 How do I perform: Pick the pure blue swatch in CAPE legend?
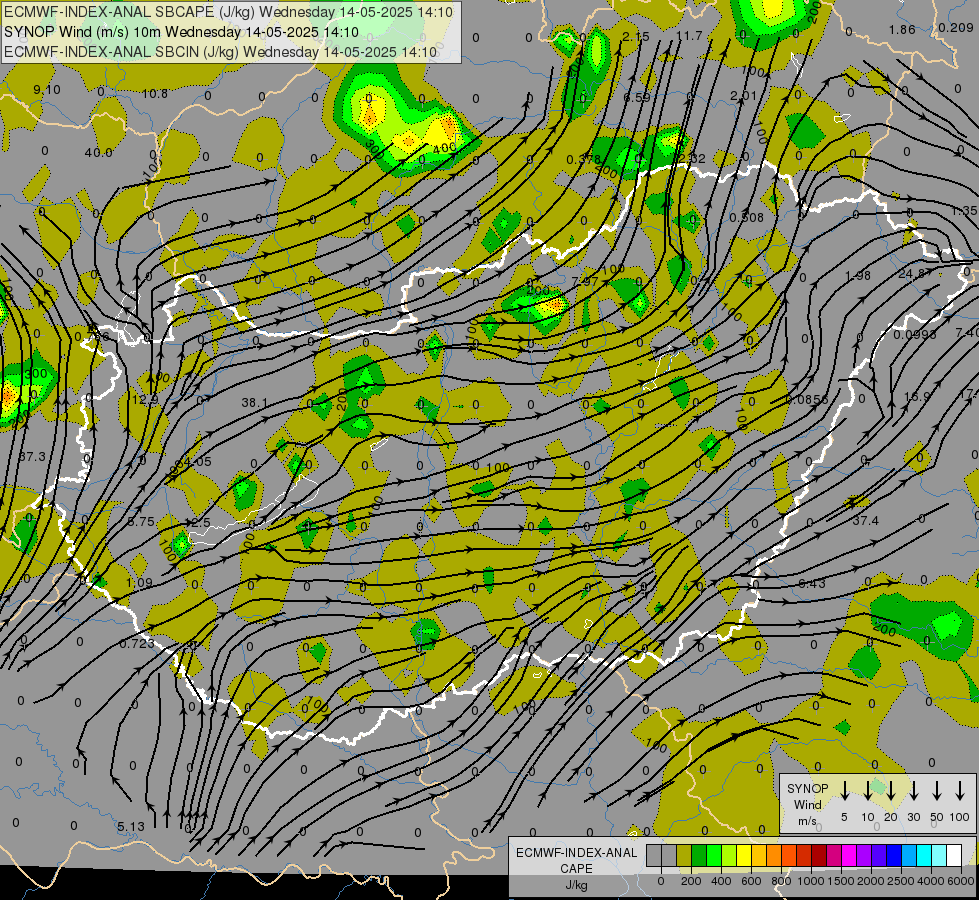pyautogui.click(x=893, y=855)
